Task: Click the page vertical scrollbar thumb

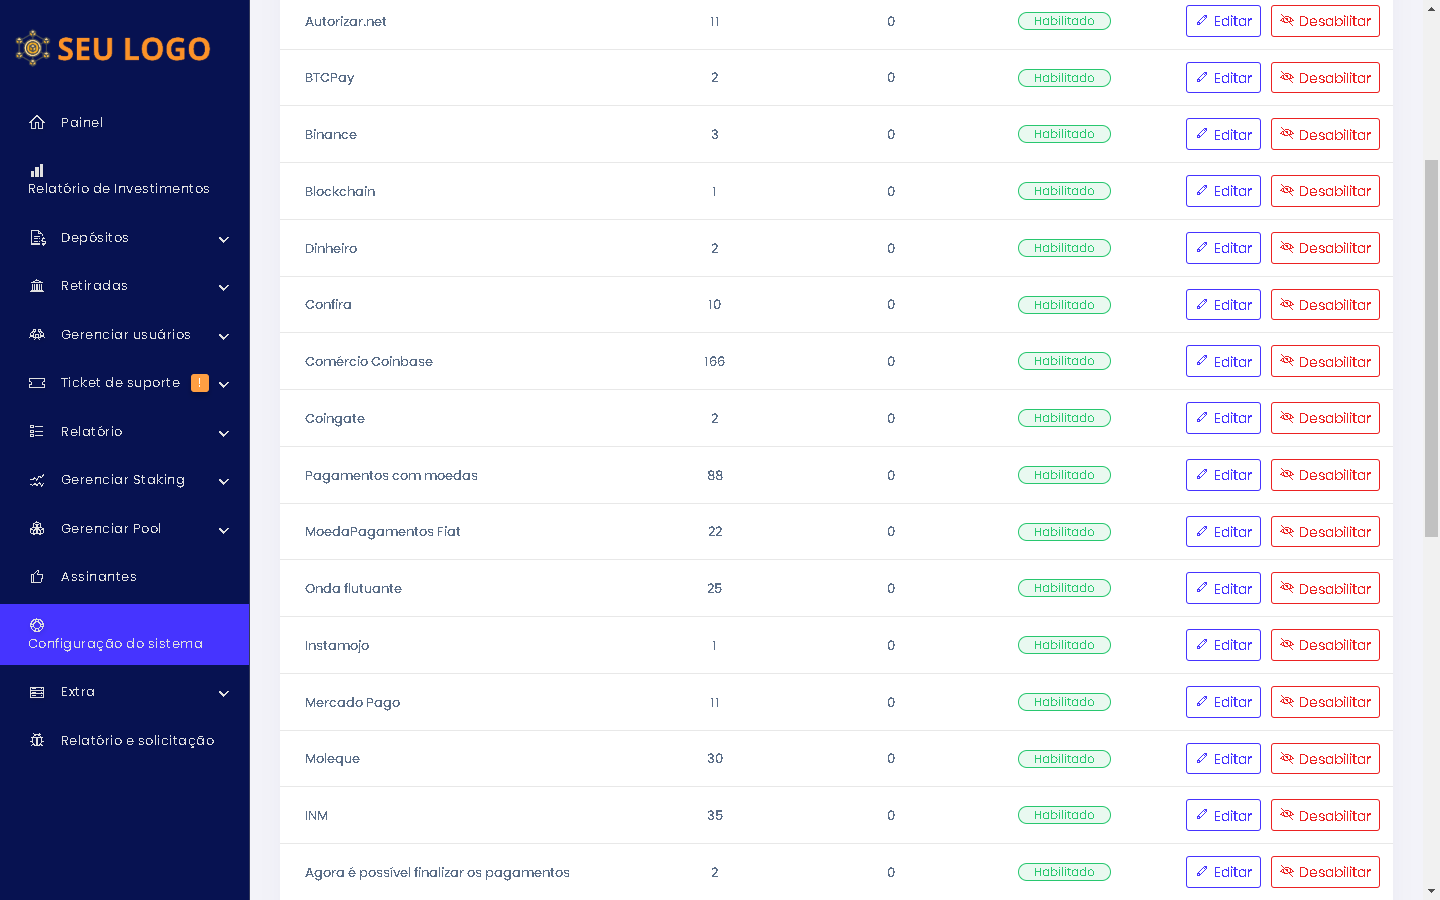Action: click(x=1431, y=348)
